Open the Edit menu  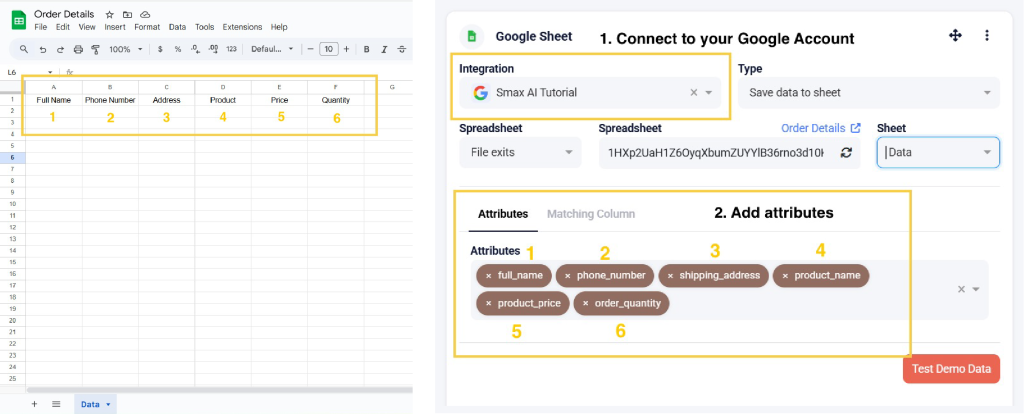click(63, 27)
